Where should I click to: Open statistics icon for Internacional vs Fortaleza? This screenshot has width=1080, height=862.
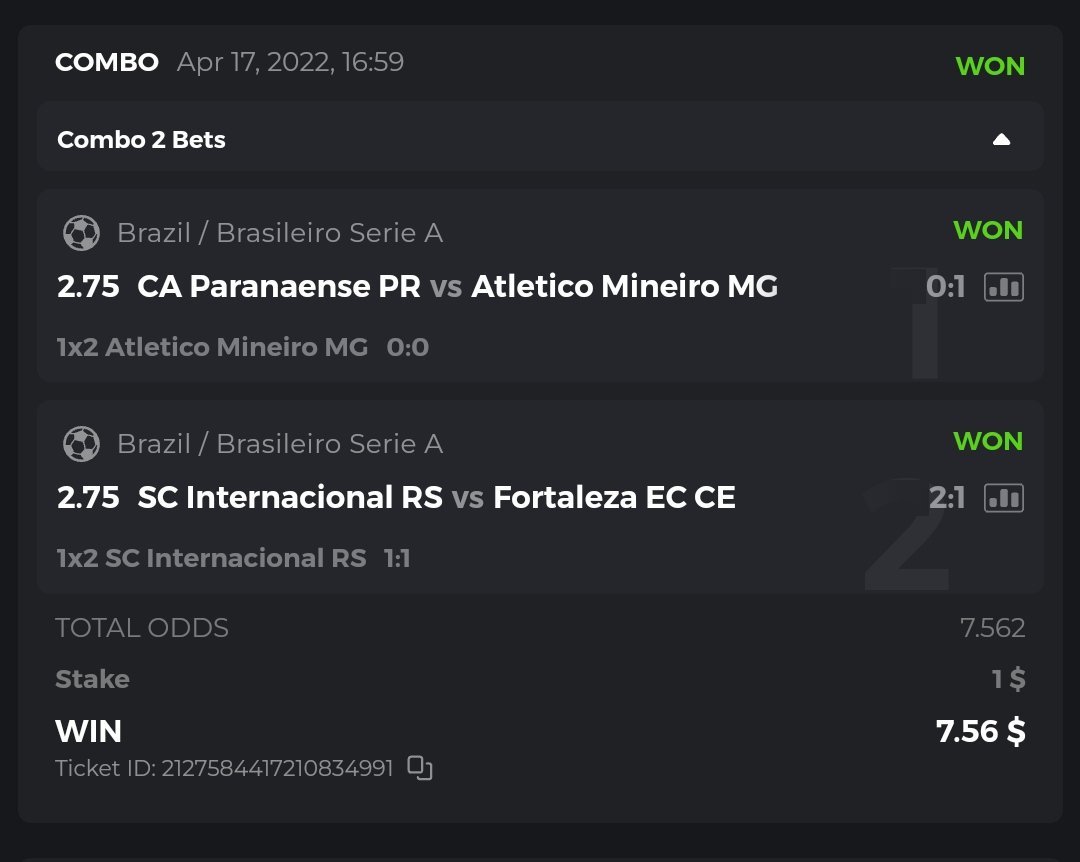coord(1003,497)
